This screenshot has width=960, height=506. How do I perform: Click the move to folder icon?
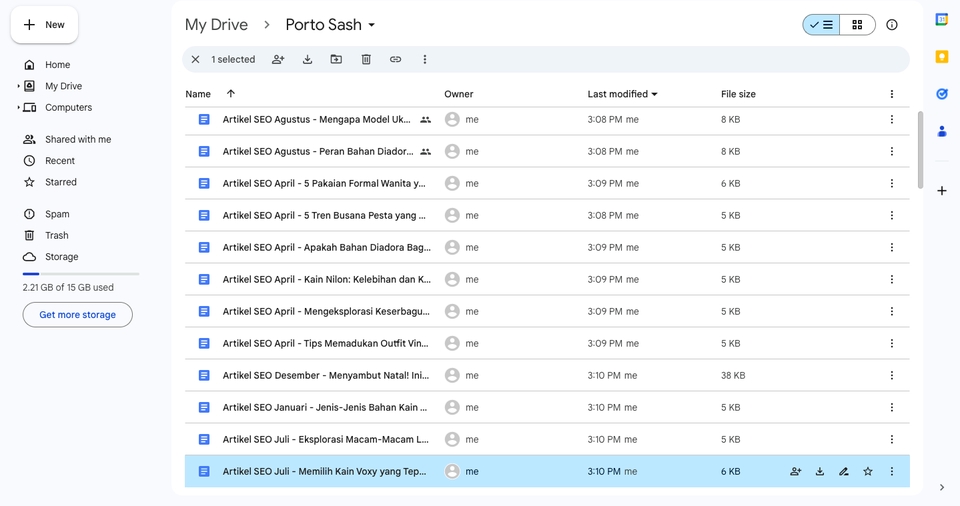pos(336,60)
